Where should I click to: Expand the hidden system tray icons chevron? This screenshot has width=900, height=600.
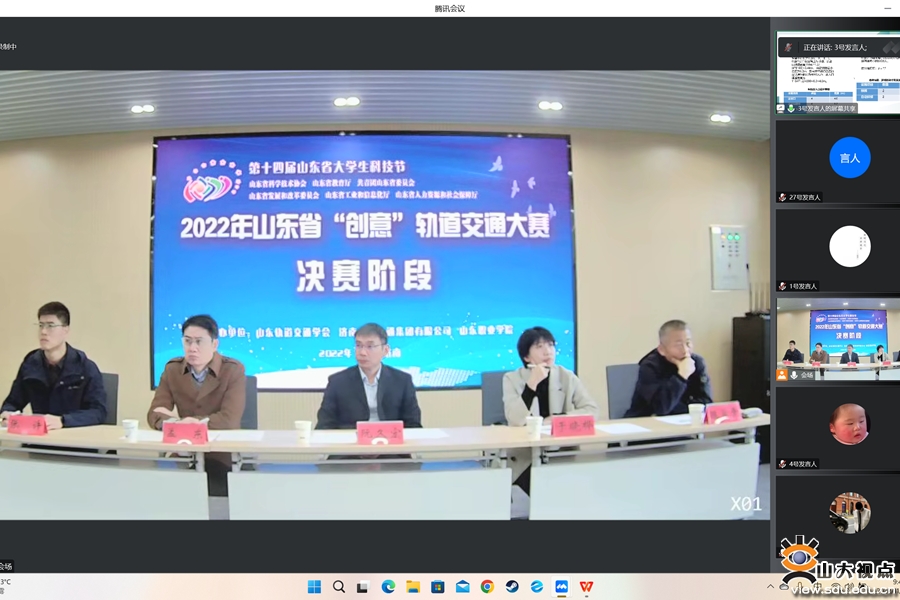[x=770, y=587]
